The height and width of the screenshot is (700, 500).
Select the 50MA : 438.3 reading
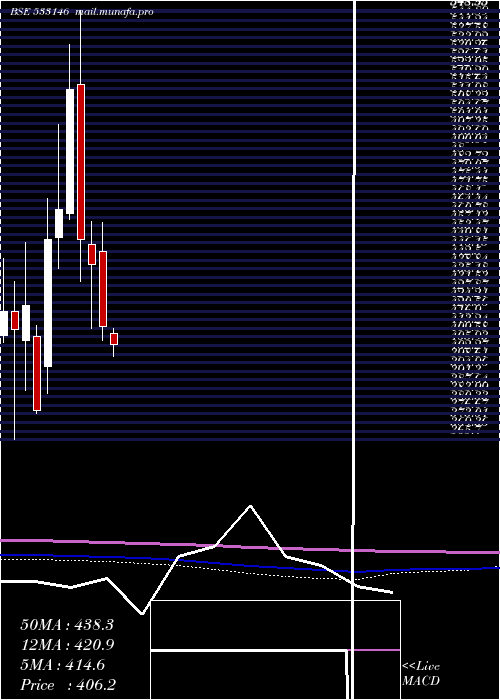pos(67,625)
